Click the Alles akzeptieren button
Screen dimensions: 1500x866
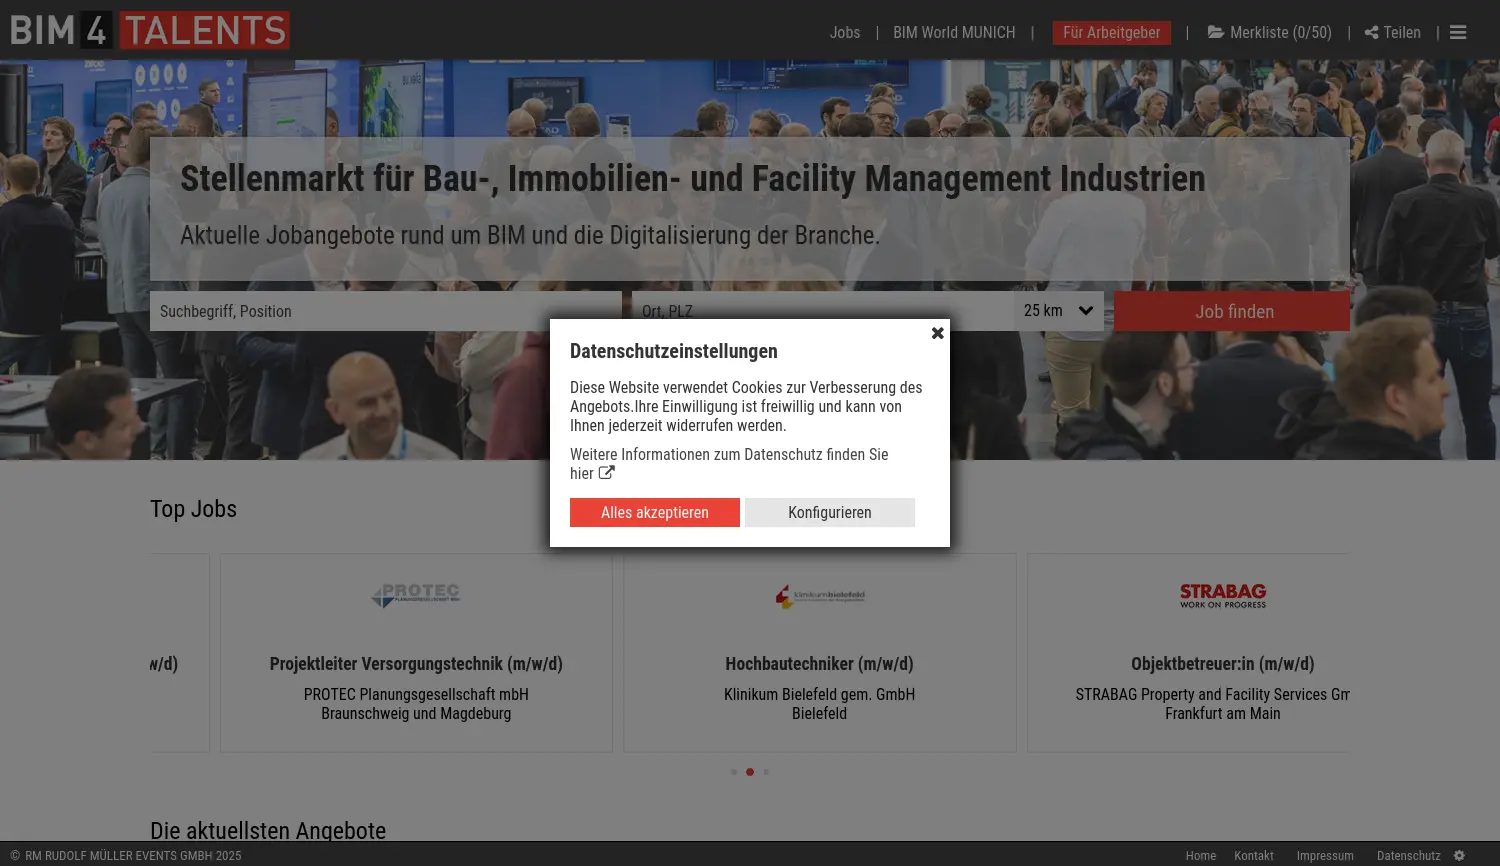coord(654,512)
